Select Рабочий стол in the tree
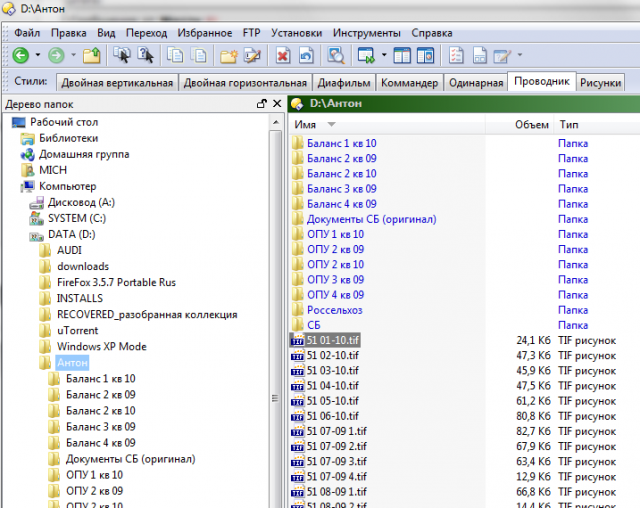The width and height of the screenshot is (640, 508). [x=64, y=122]
